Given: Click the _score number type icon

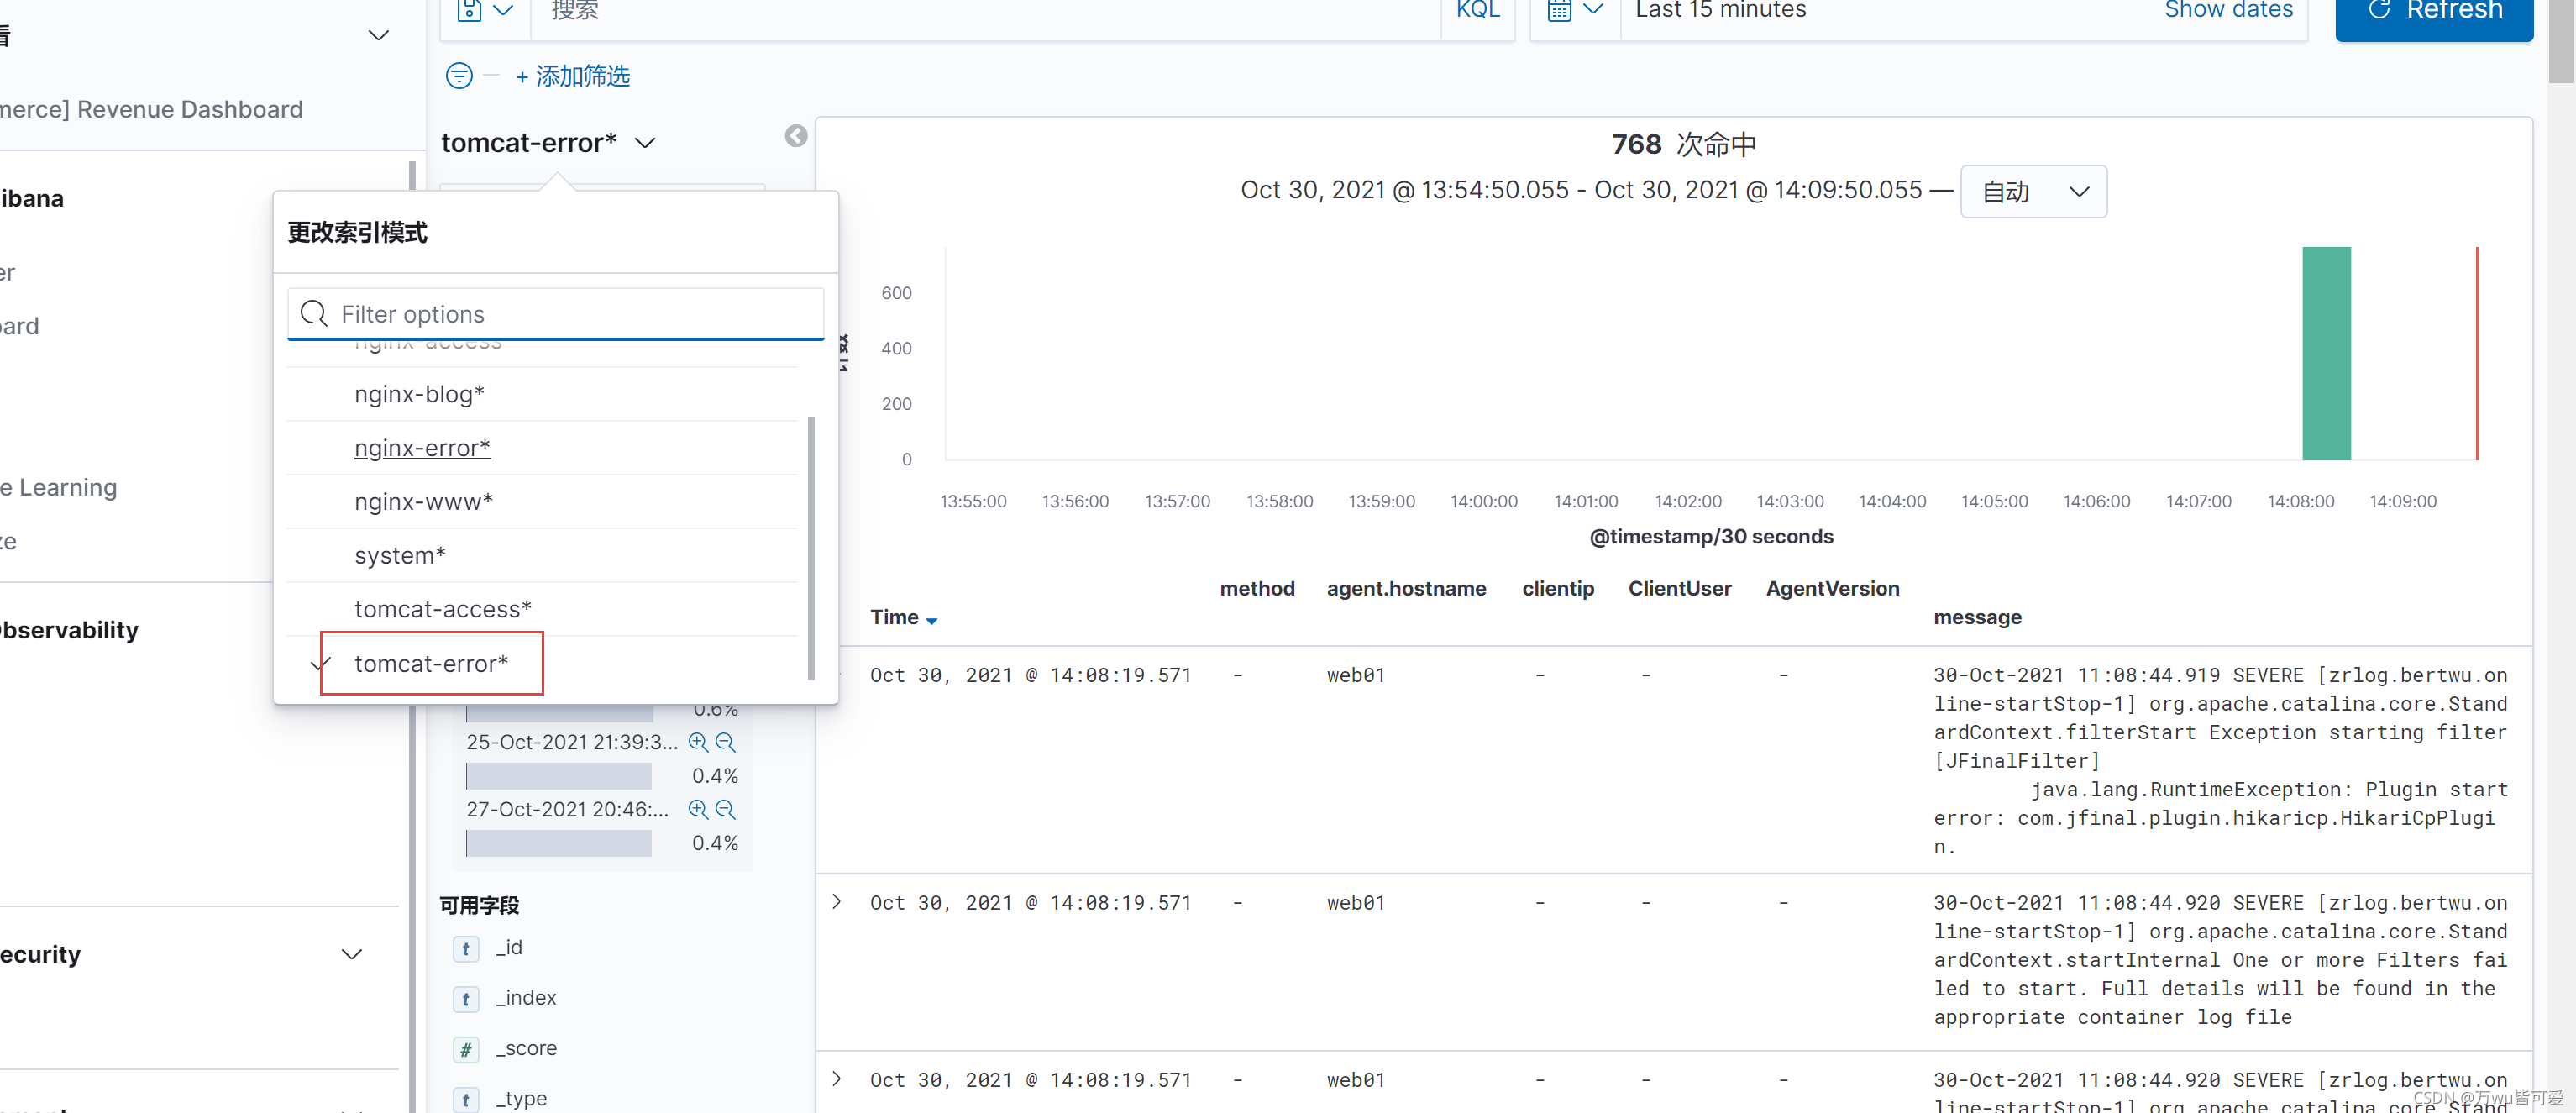Looking at the screenshot, I should pyautogui.click(x=465, y=1049).
